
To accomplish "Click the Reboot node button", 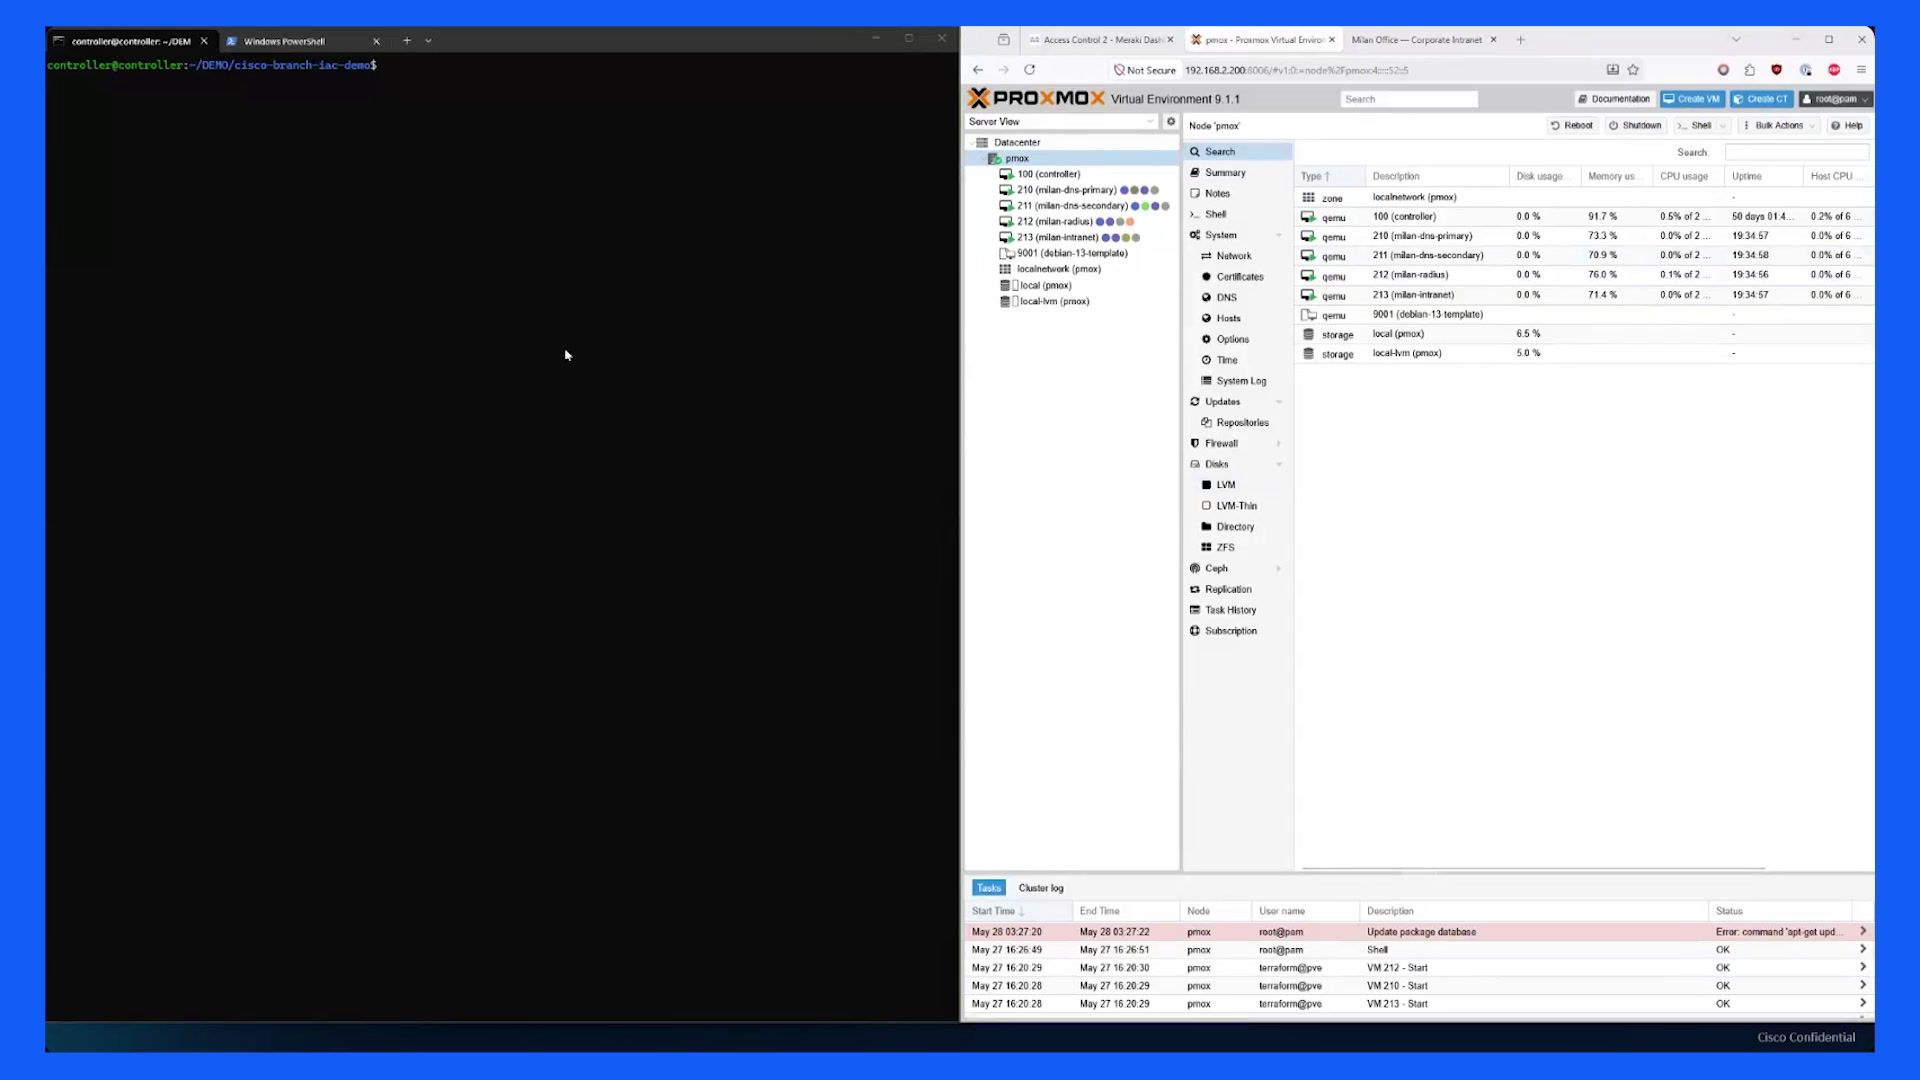I will pos(1572,126).
